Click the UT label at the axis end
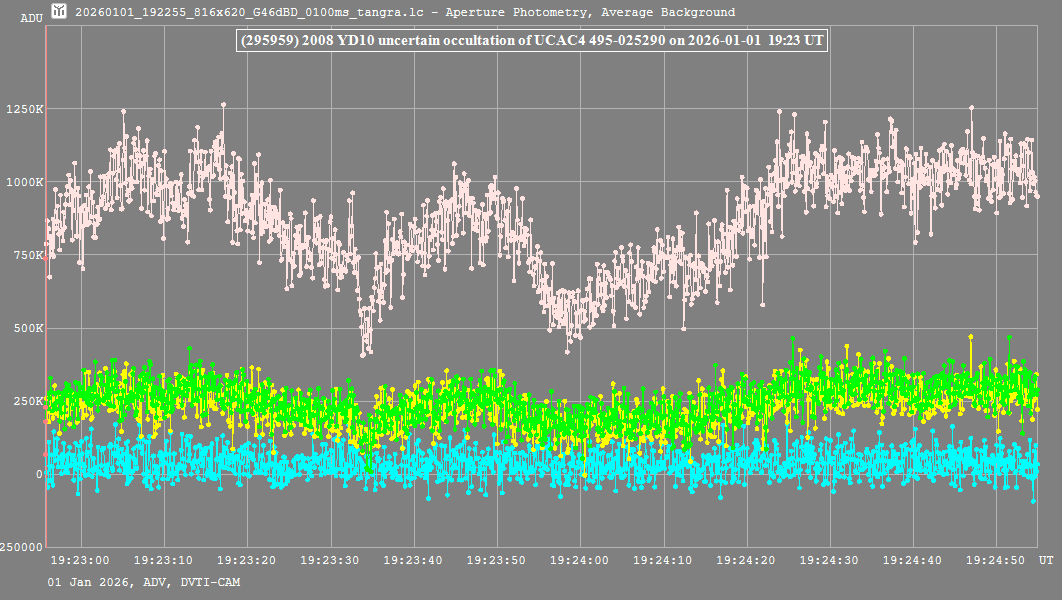1062x600 pixels. tap(1044, 561)
